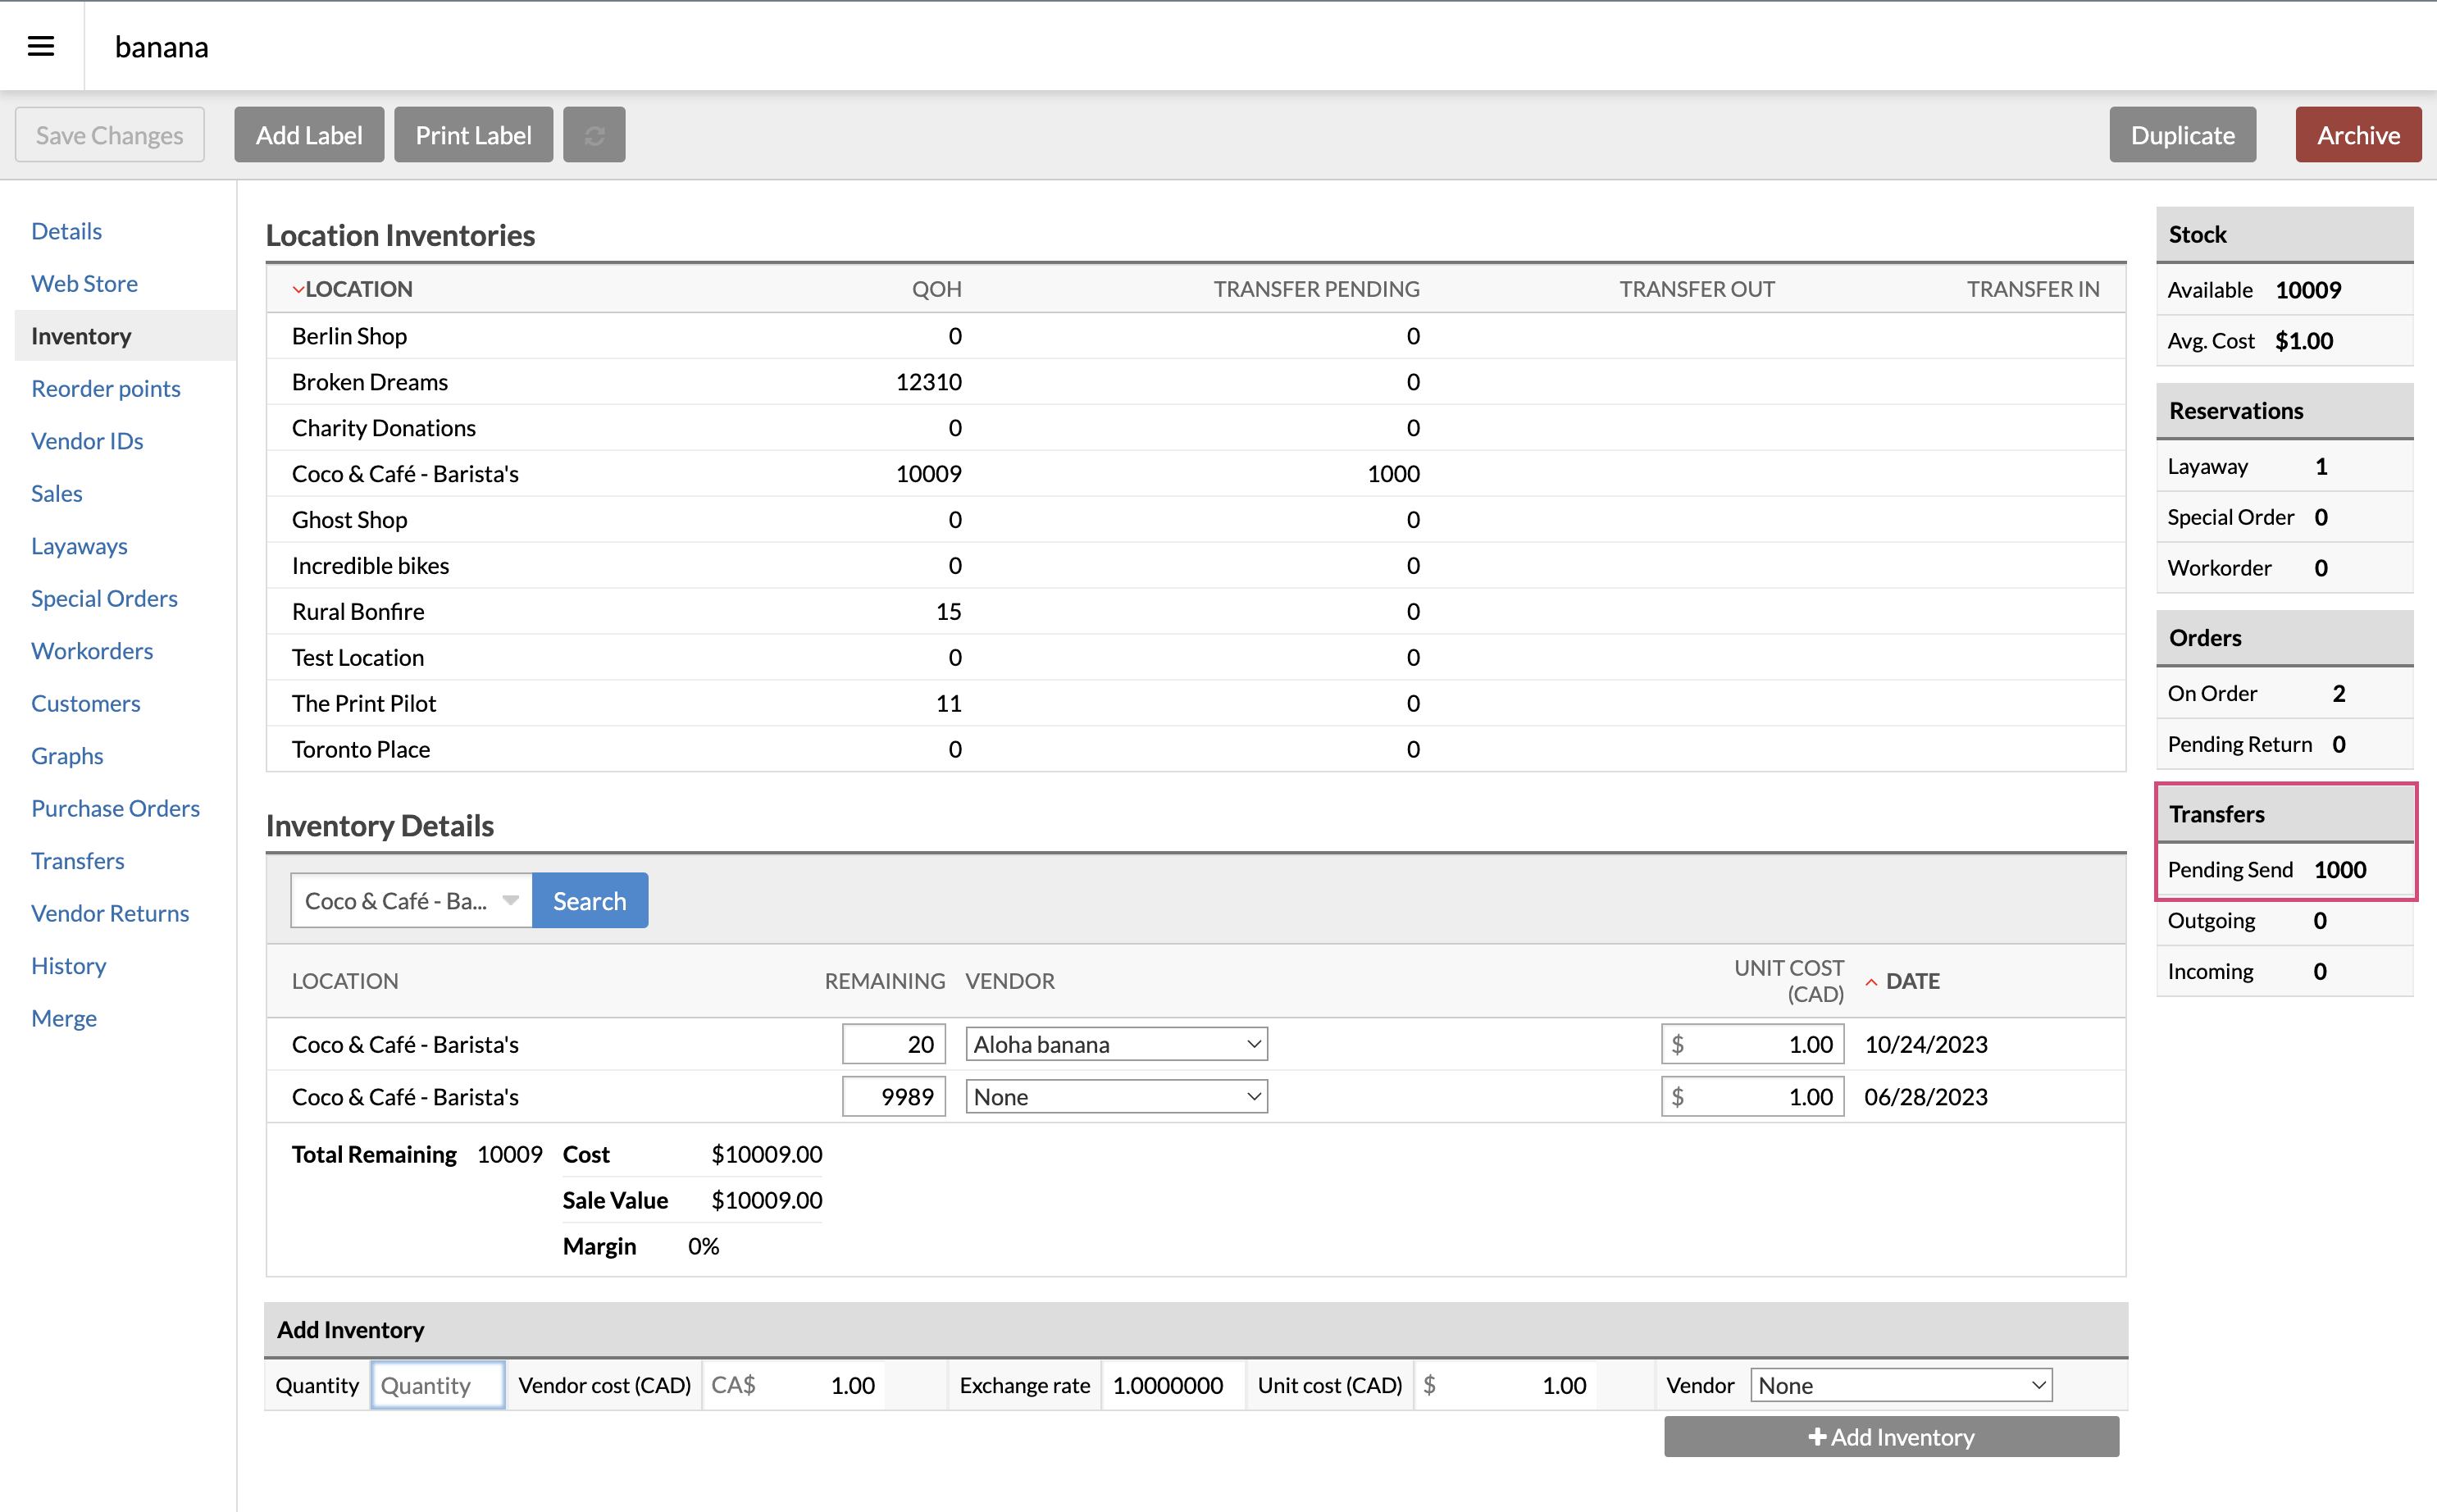Image resolution: width=2437 pixels, height=1512 pixels.
Task: Select the Details tab in sidebar
Action: (66, 228)
